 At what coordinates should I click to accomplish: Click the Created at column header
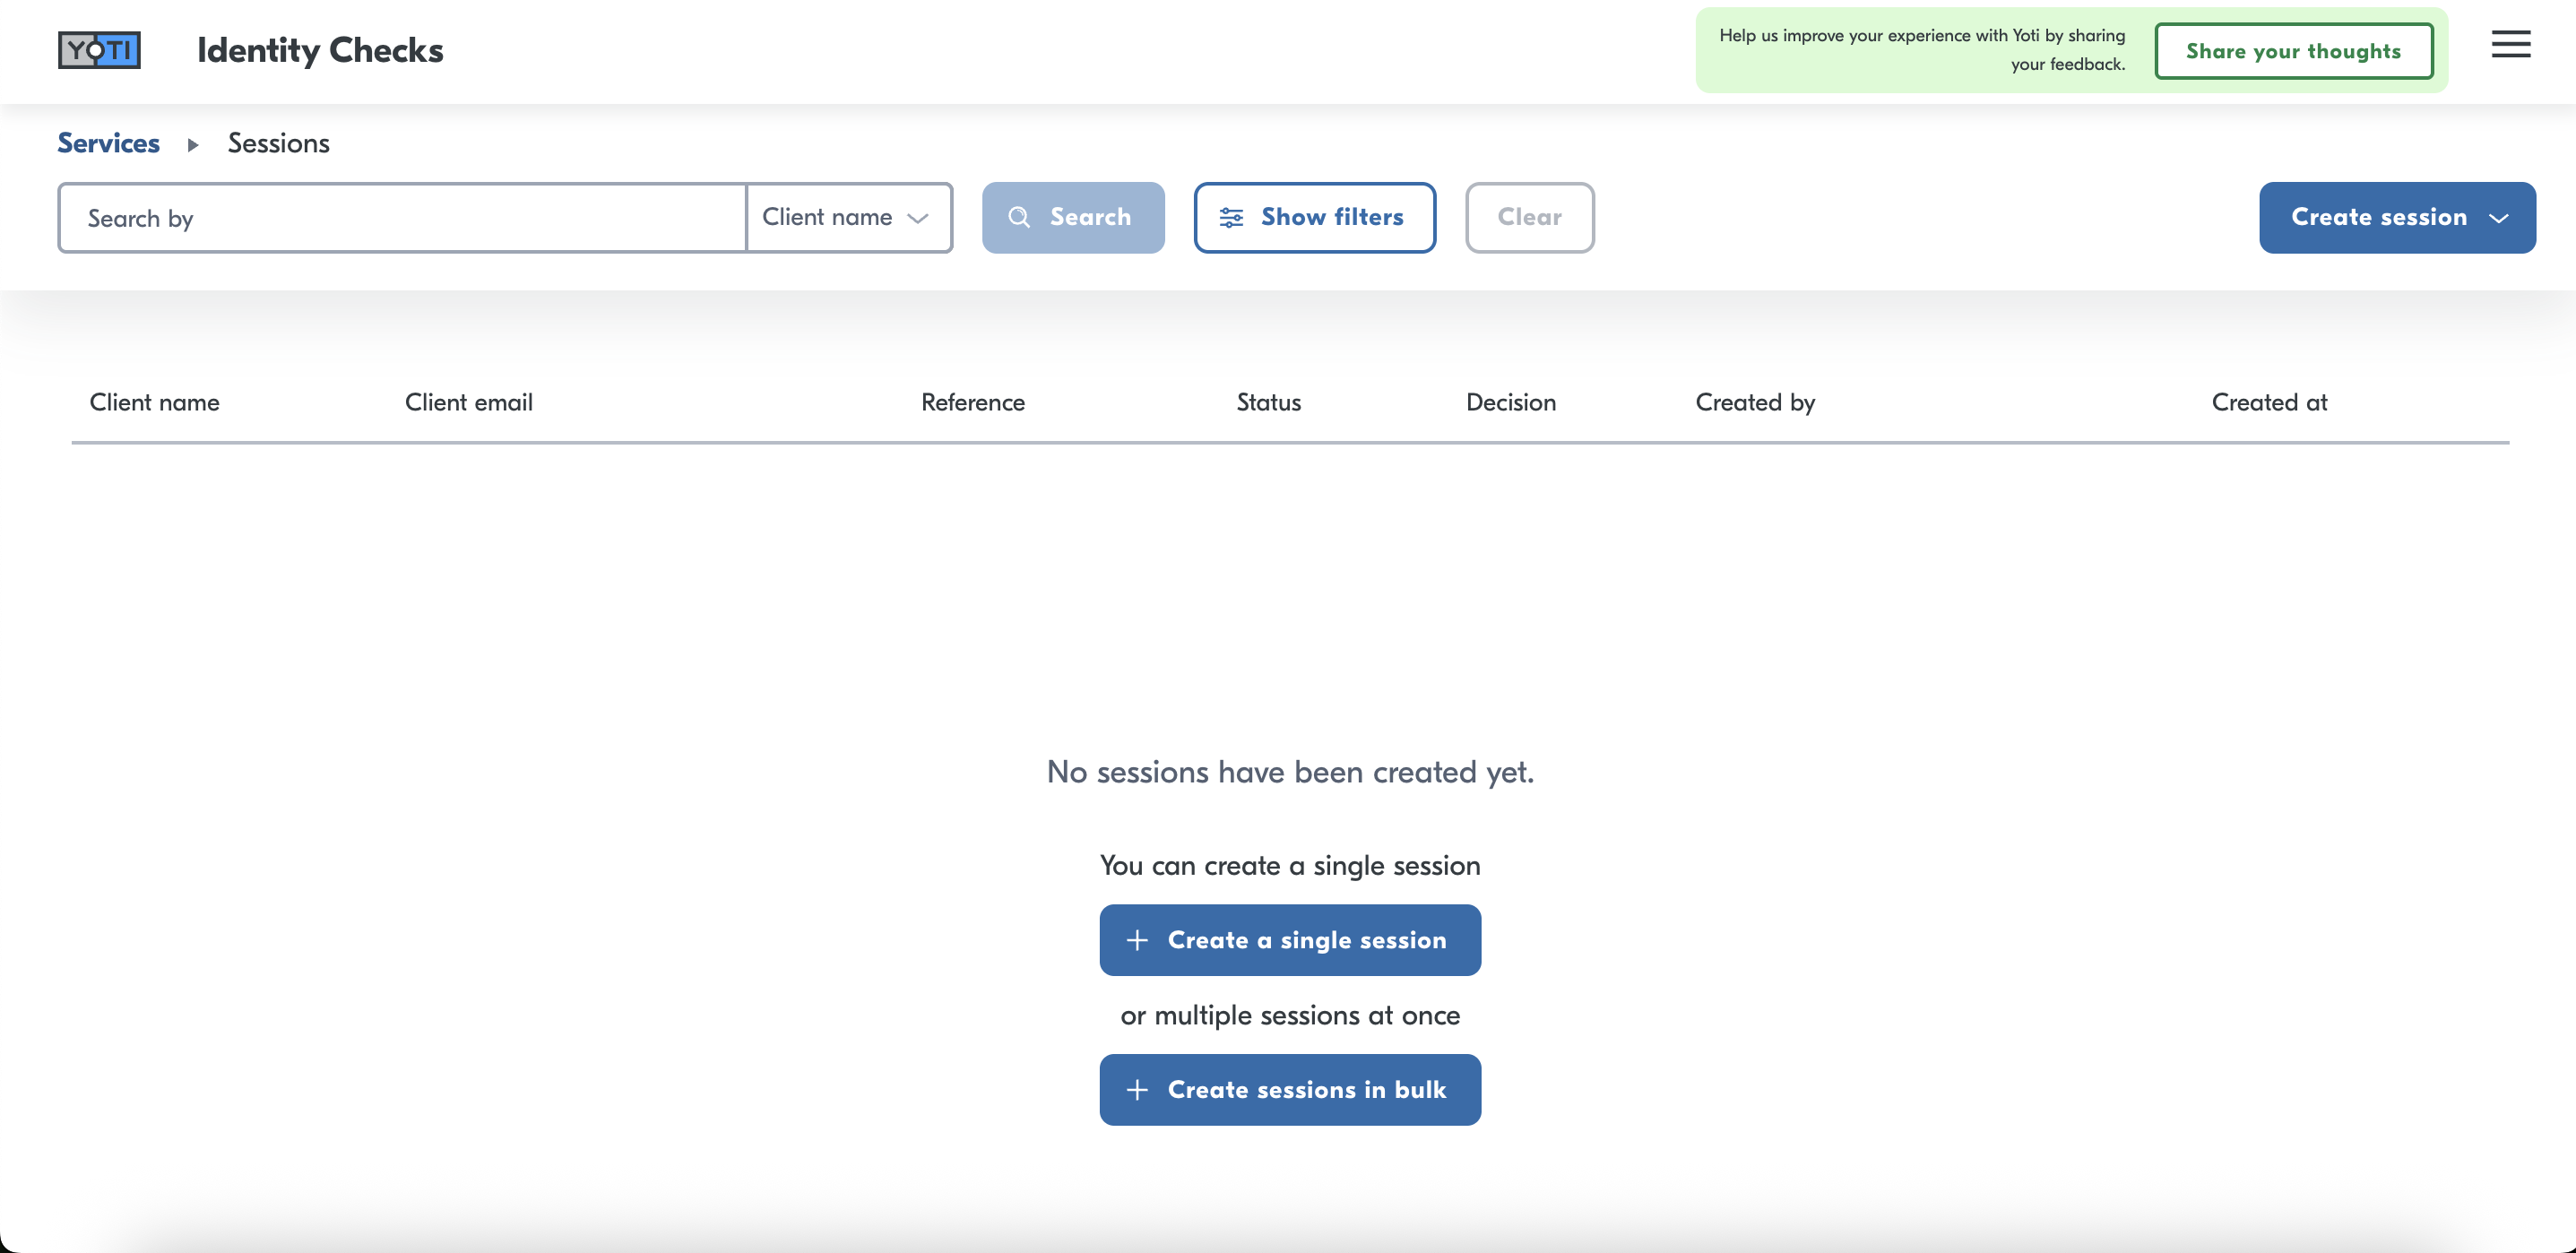click(x=2269, y=403)
